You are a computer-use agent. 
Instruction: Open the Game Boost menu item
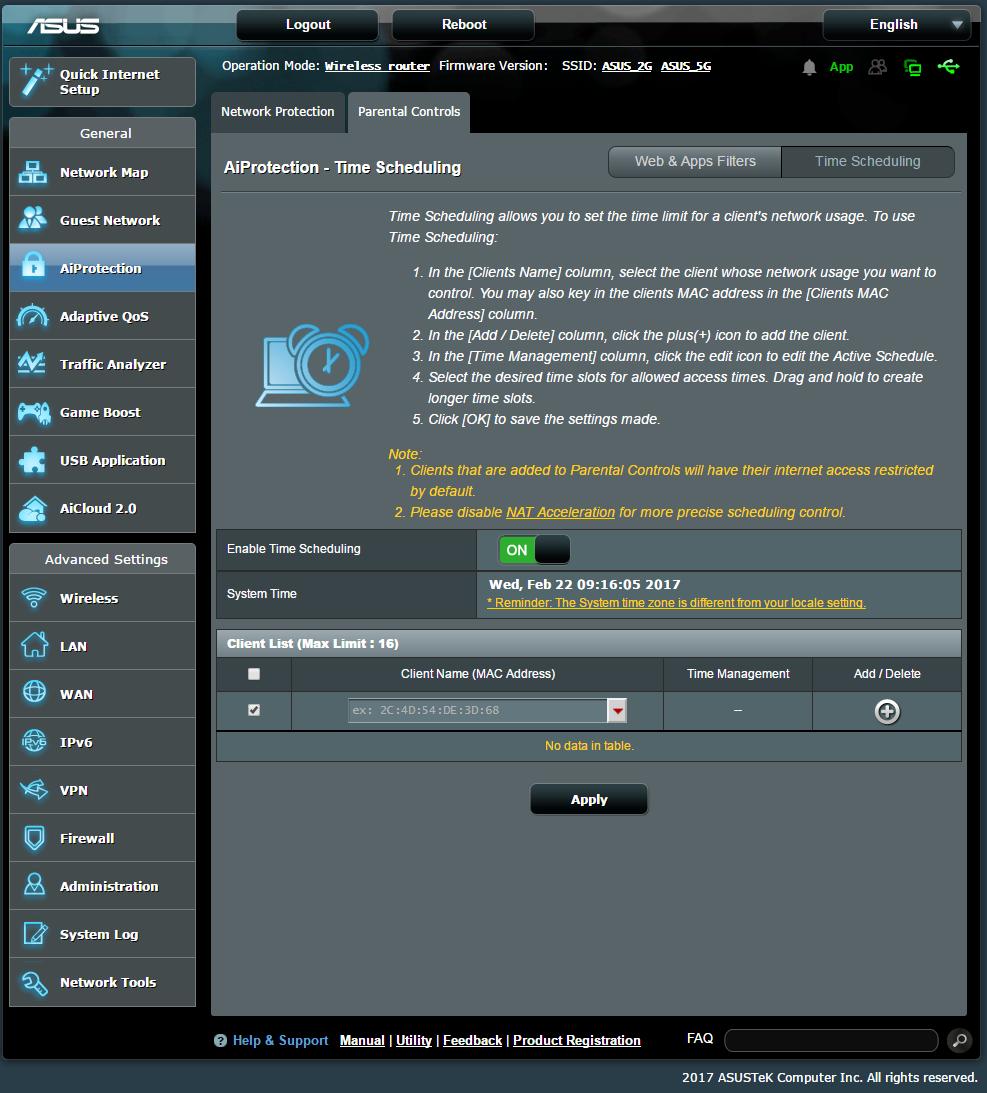point(102,412)
